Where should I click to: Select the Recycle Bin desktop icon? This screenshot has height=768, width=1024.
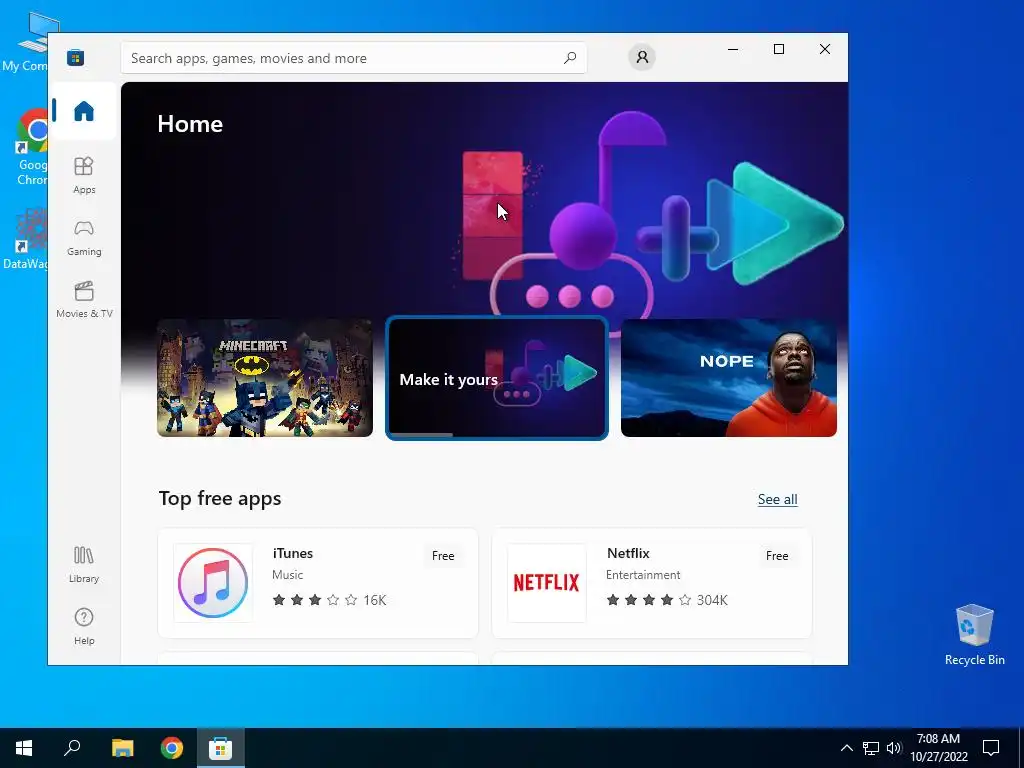pos(974,634)
